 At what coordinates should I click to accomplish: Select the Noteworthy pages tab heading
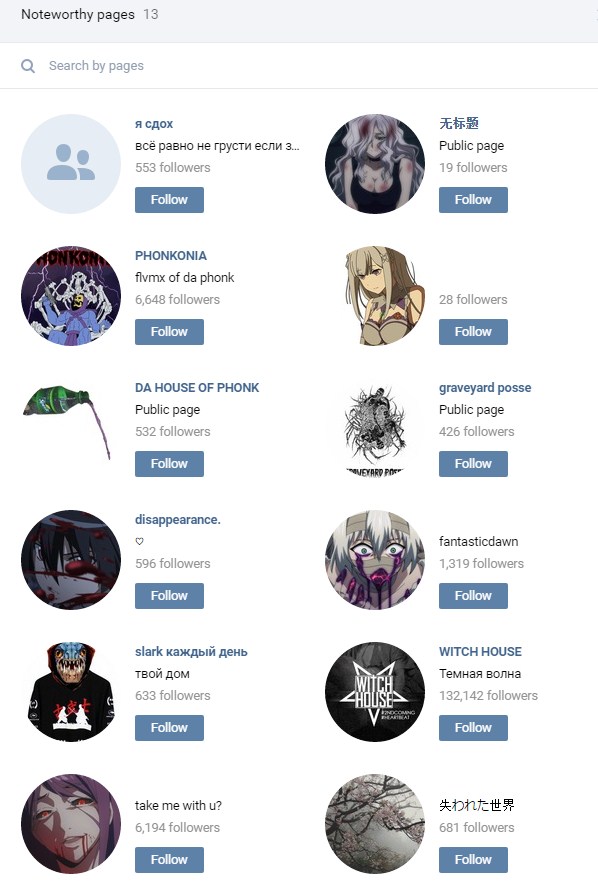pyautogui.click(x=78, y=14)
